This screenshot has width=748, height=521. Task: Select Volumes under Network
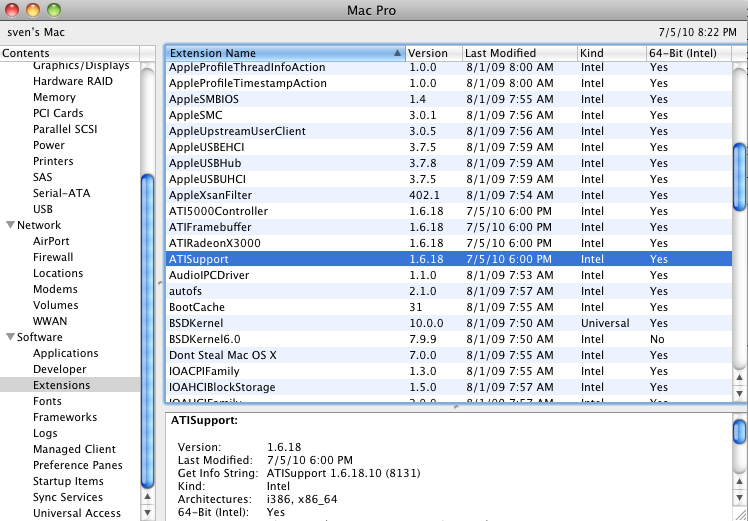(56, 305)
